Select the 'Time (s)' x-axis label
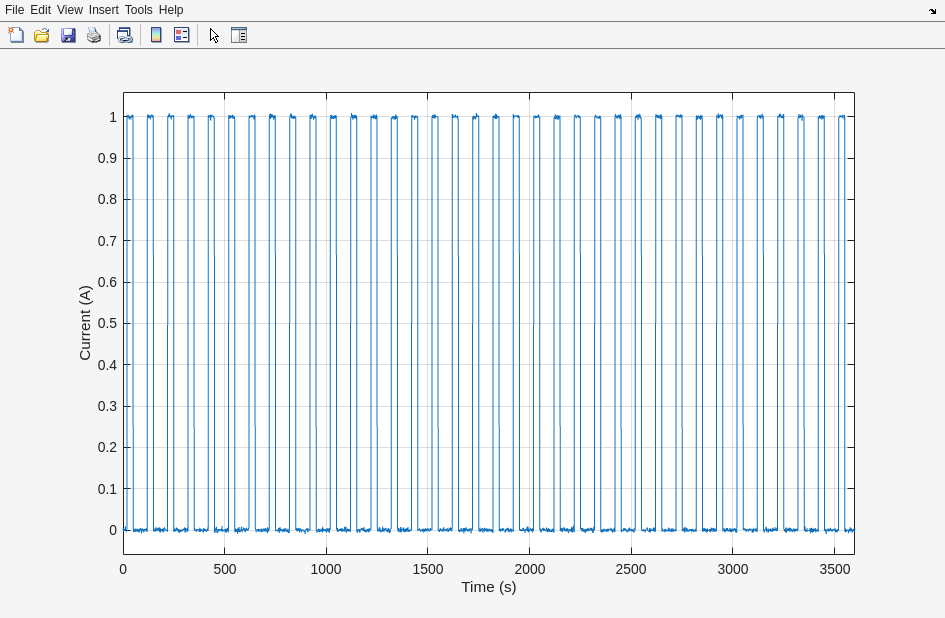Viewport: 945px width, 618px height. (x=489, y=587)
